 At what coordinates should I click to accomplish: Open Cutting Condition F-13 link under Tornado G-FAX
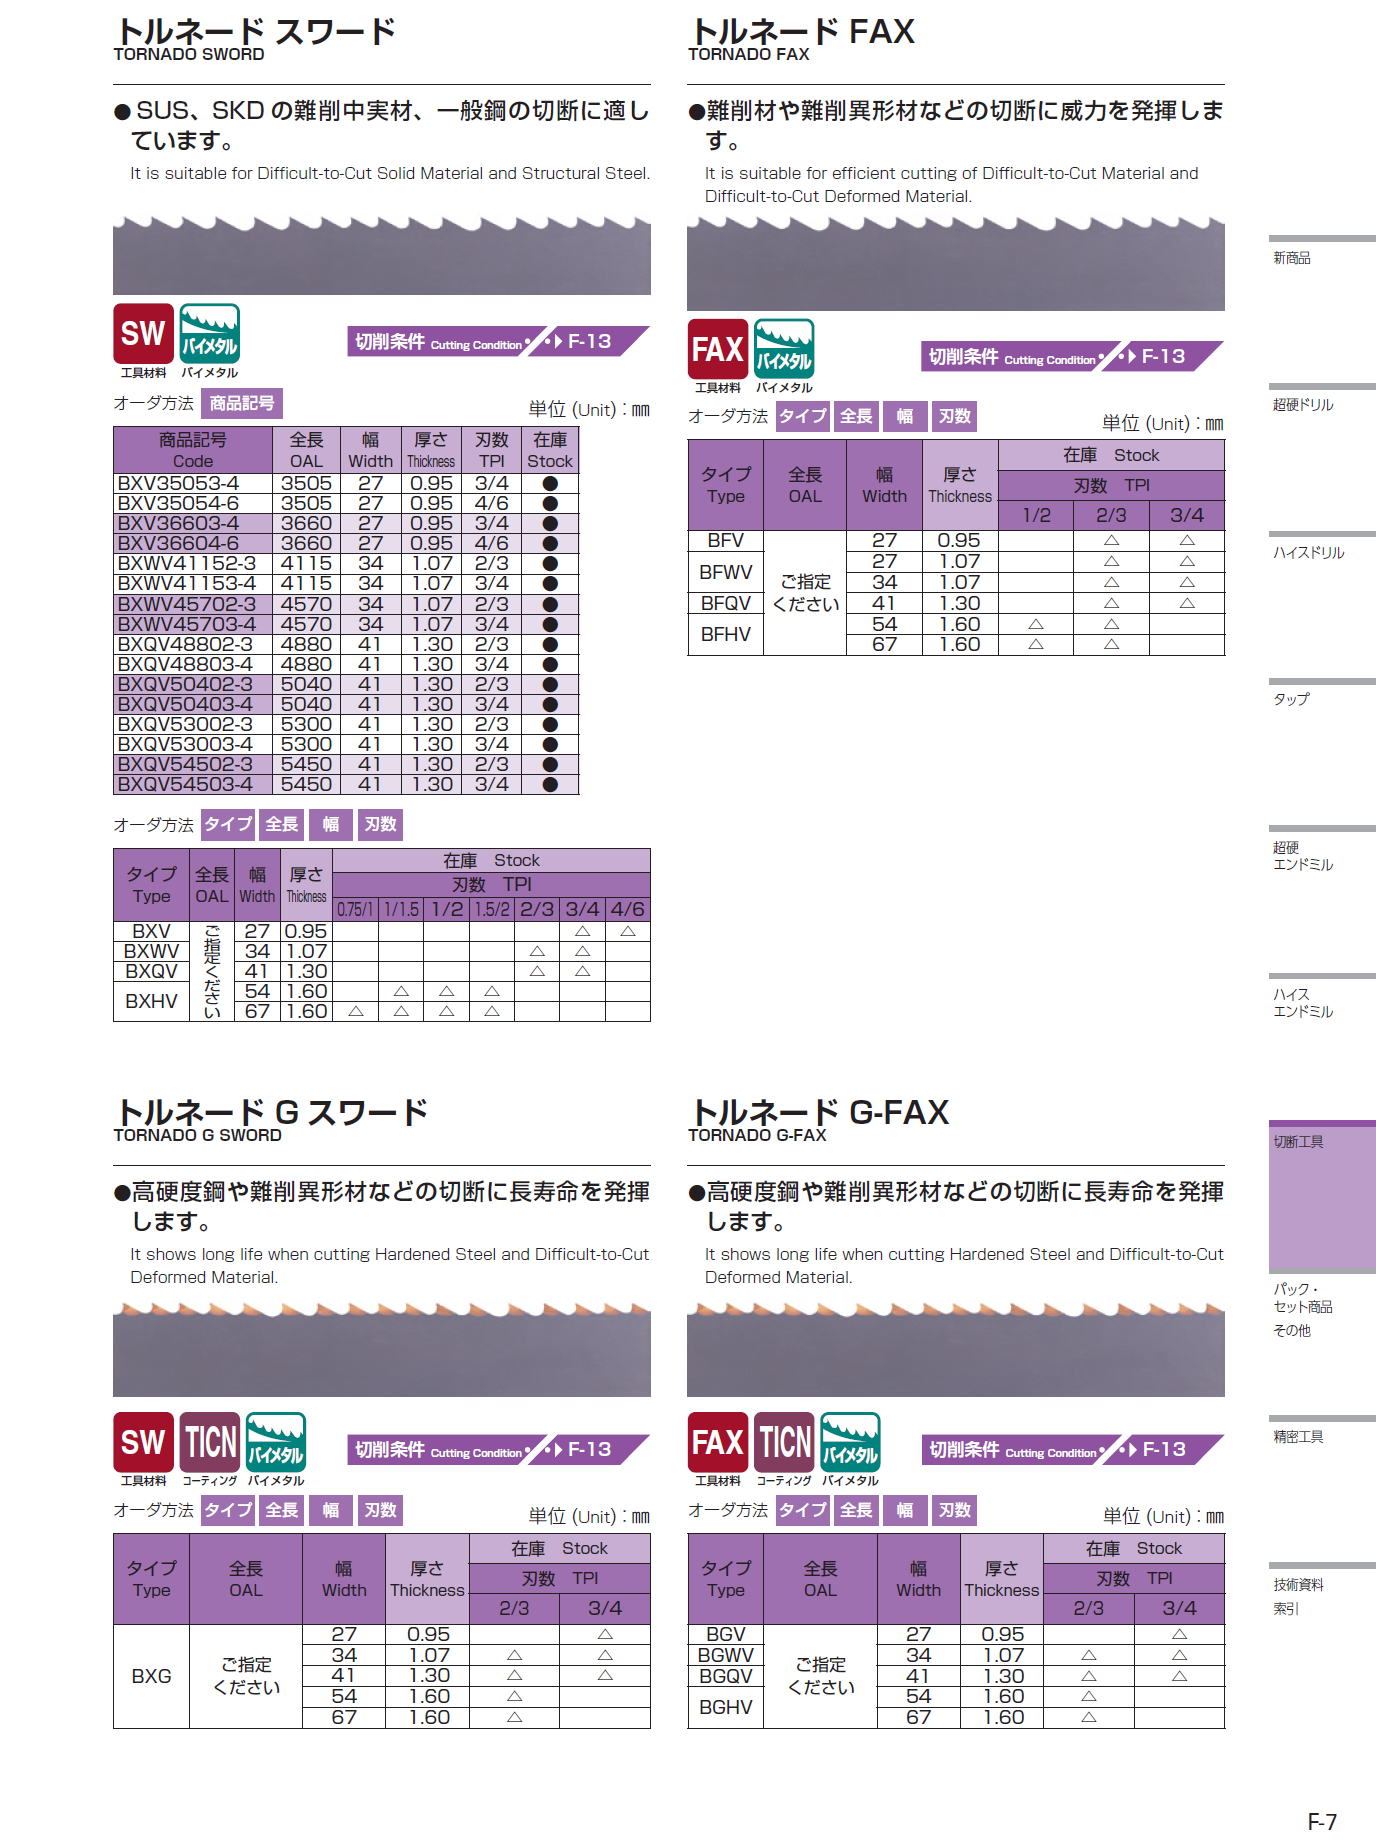pos(1071,1450)
